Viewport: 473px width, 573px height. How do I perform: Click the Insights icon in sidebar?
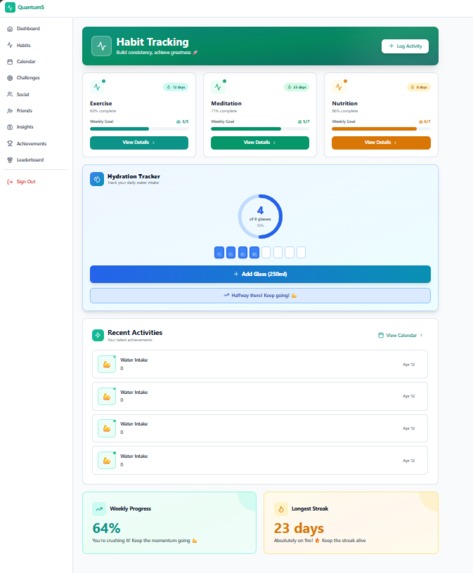(x=10, y=127)
